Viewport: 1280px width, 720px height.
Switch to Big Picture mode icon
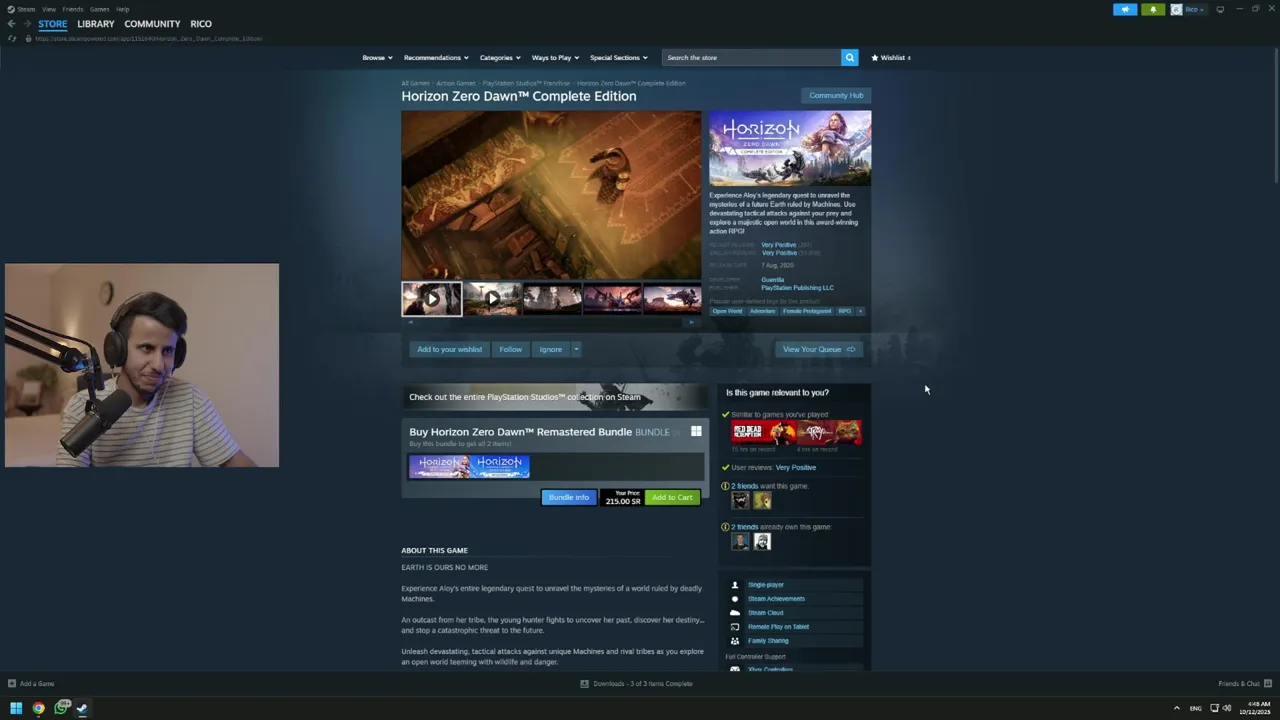(x=1220, y=9)
